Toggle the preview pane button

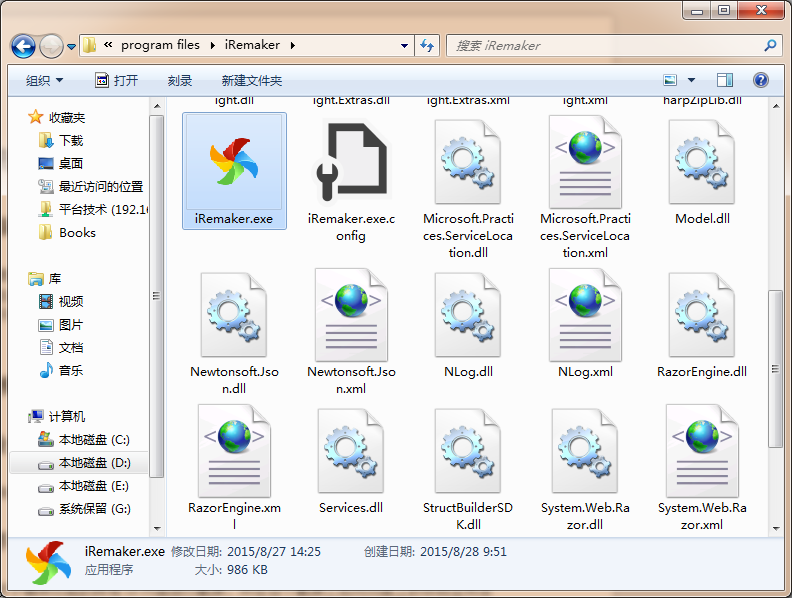[725, 80]
